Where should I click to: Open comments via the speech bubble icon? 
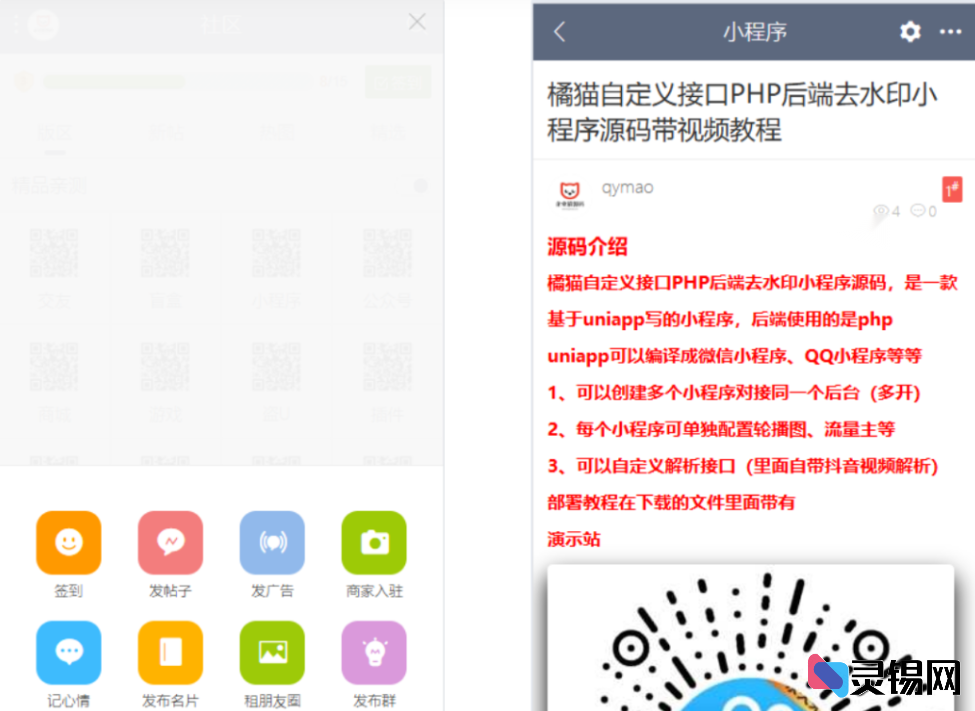pos(916,211)
